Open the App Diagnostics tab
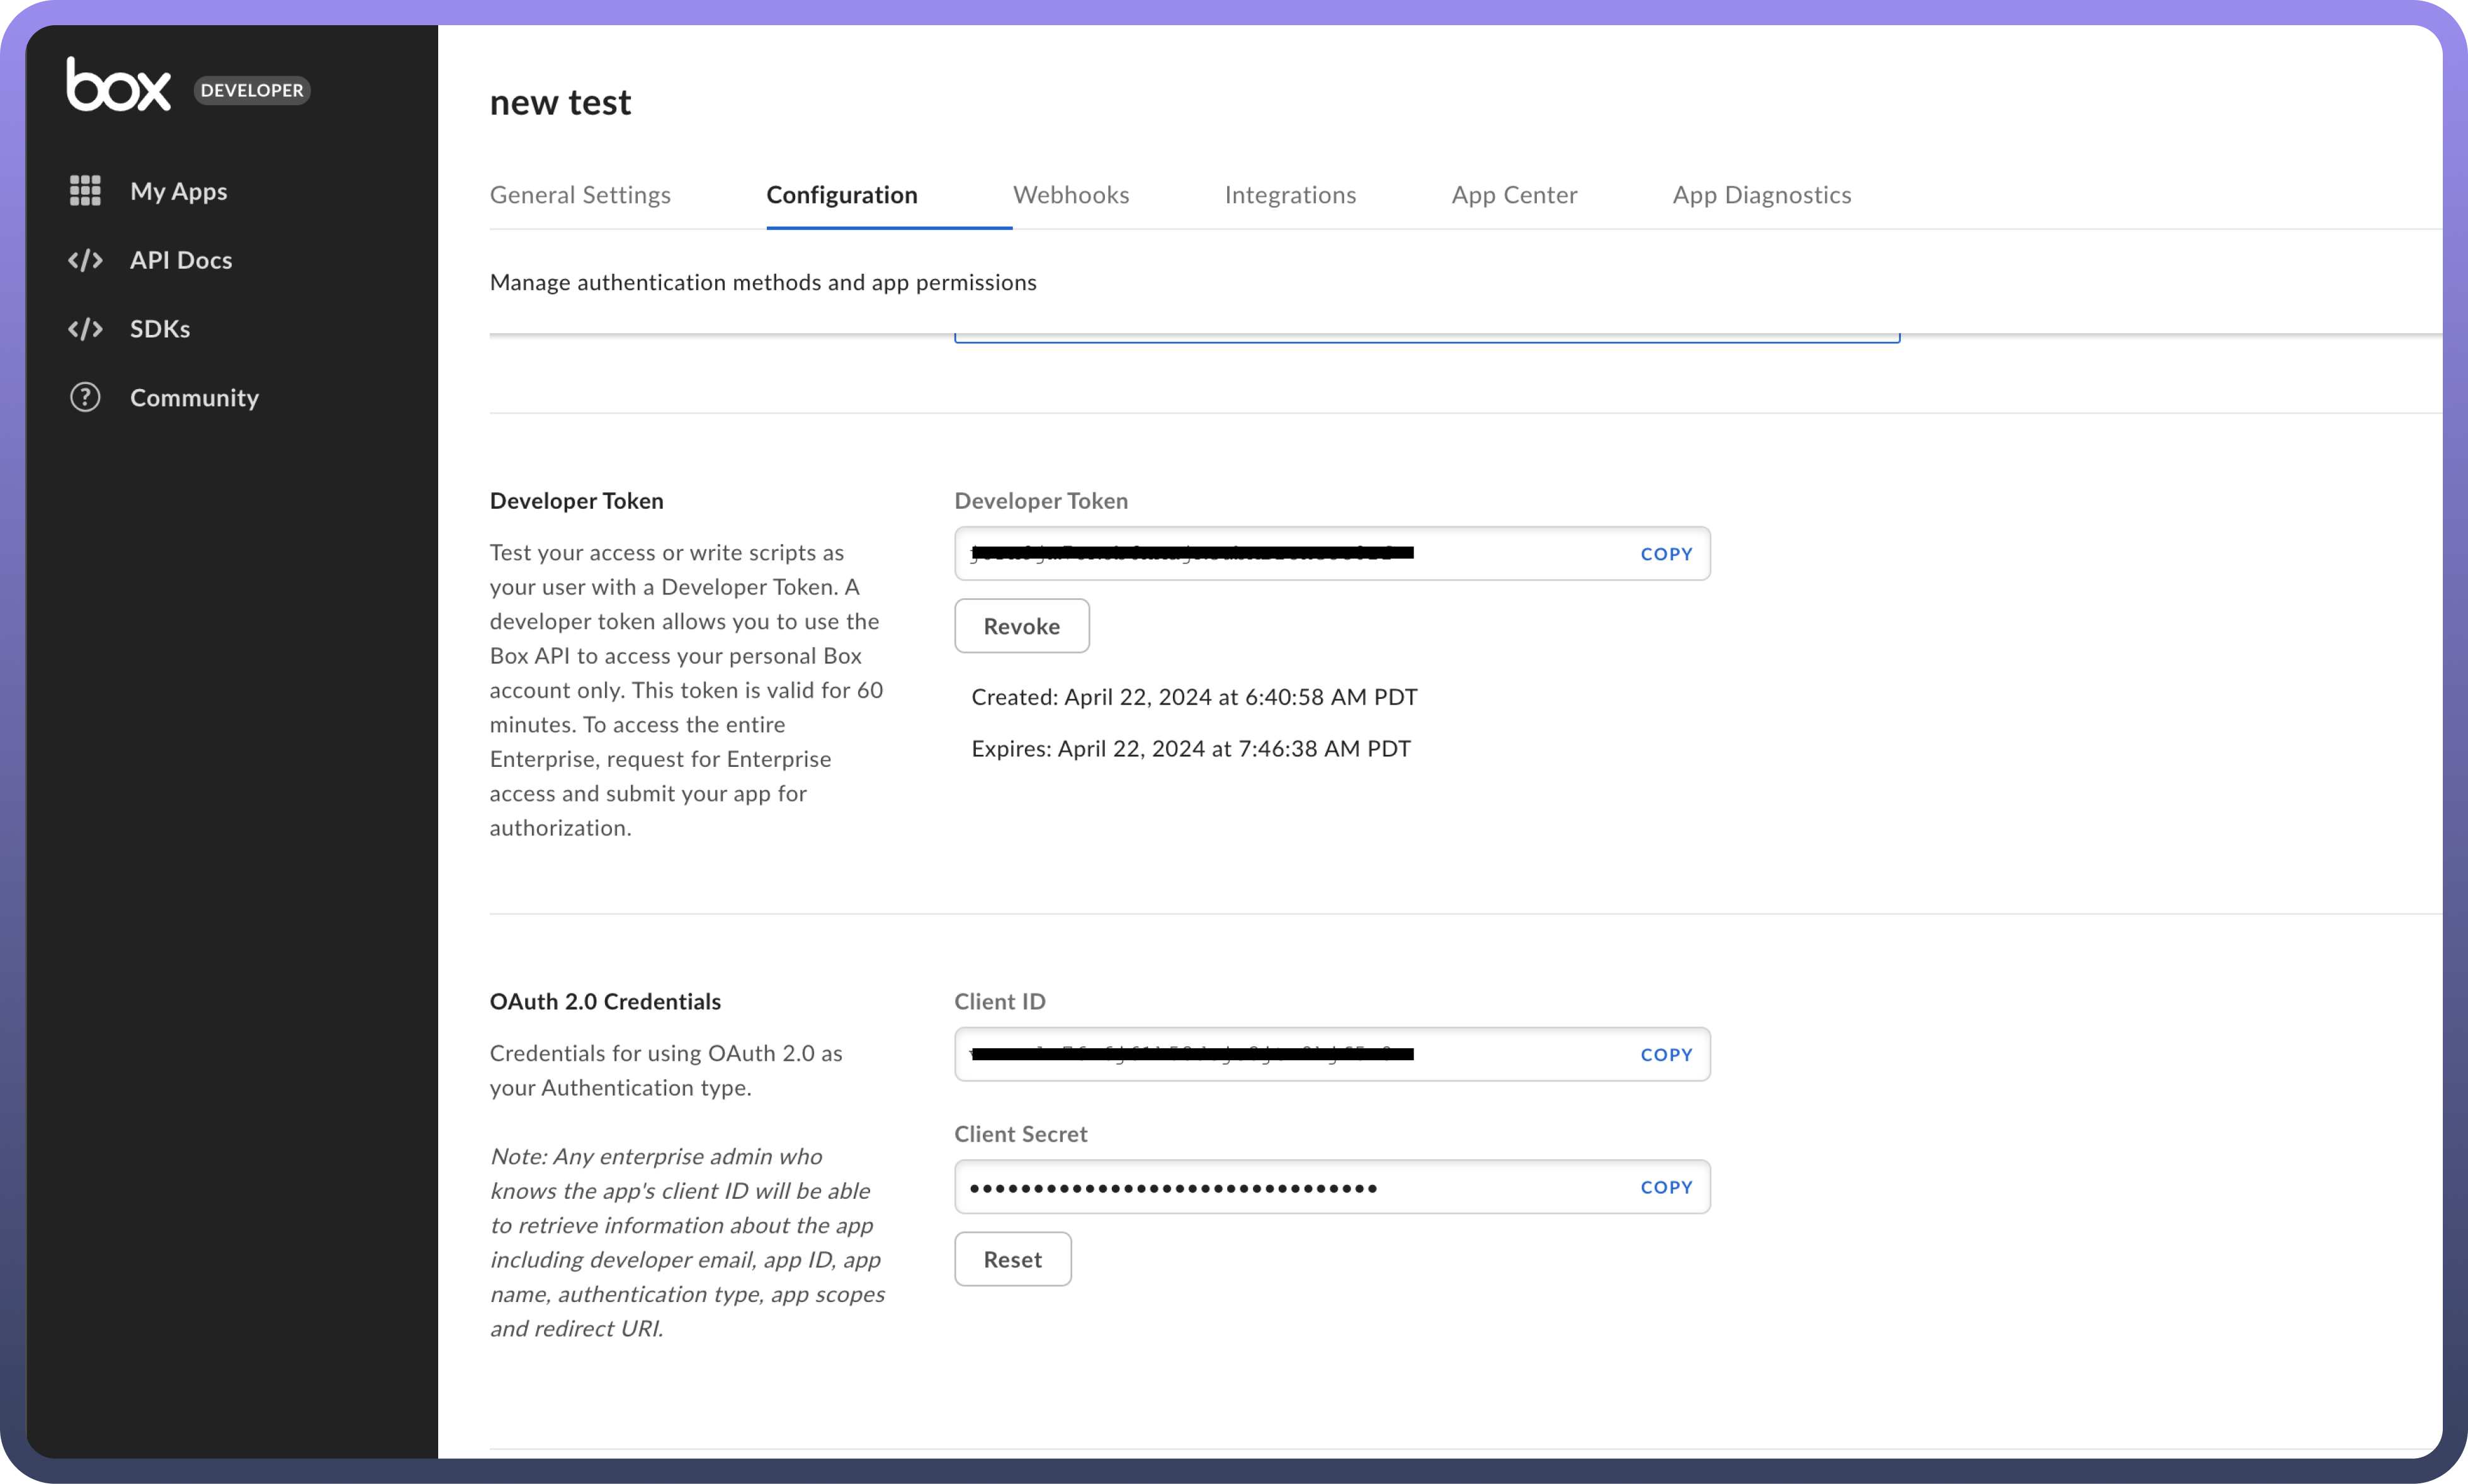2468x1484 pixels. click(x=1761, y=195)
